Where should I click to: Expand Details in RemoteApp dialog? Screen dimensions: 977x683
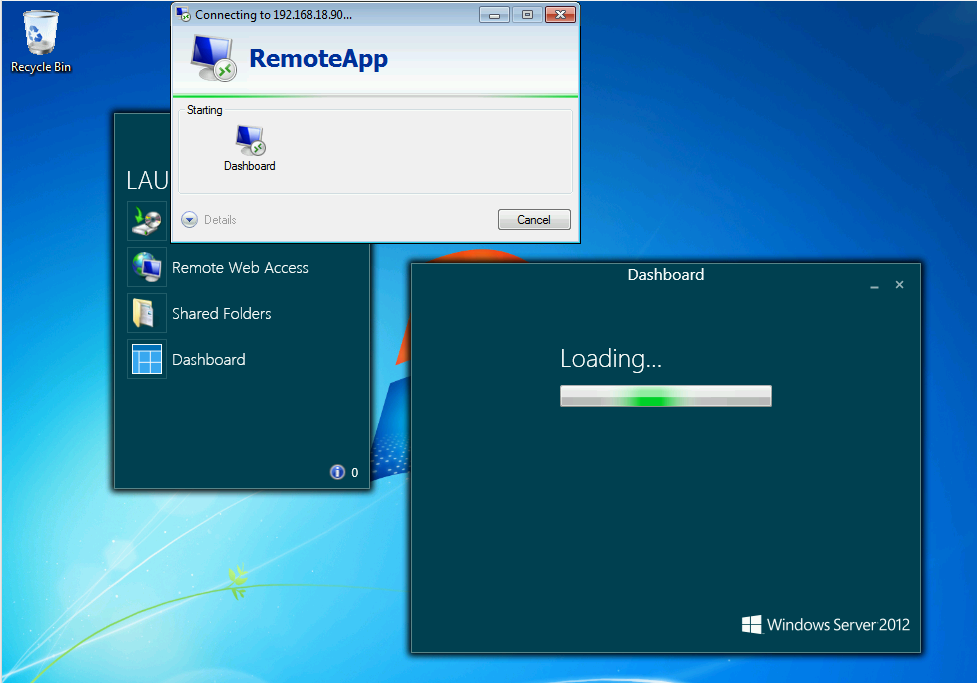(209, 219)
